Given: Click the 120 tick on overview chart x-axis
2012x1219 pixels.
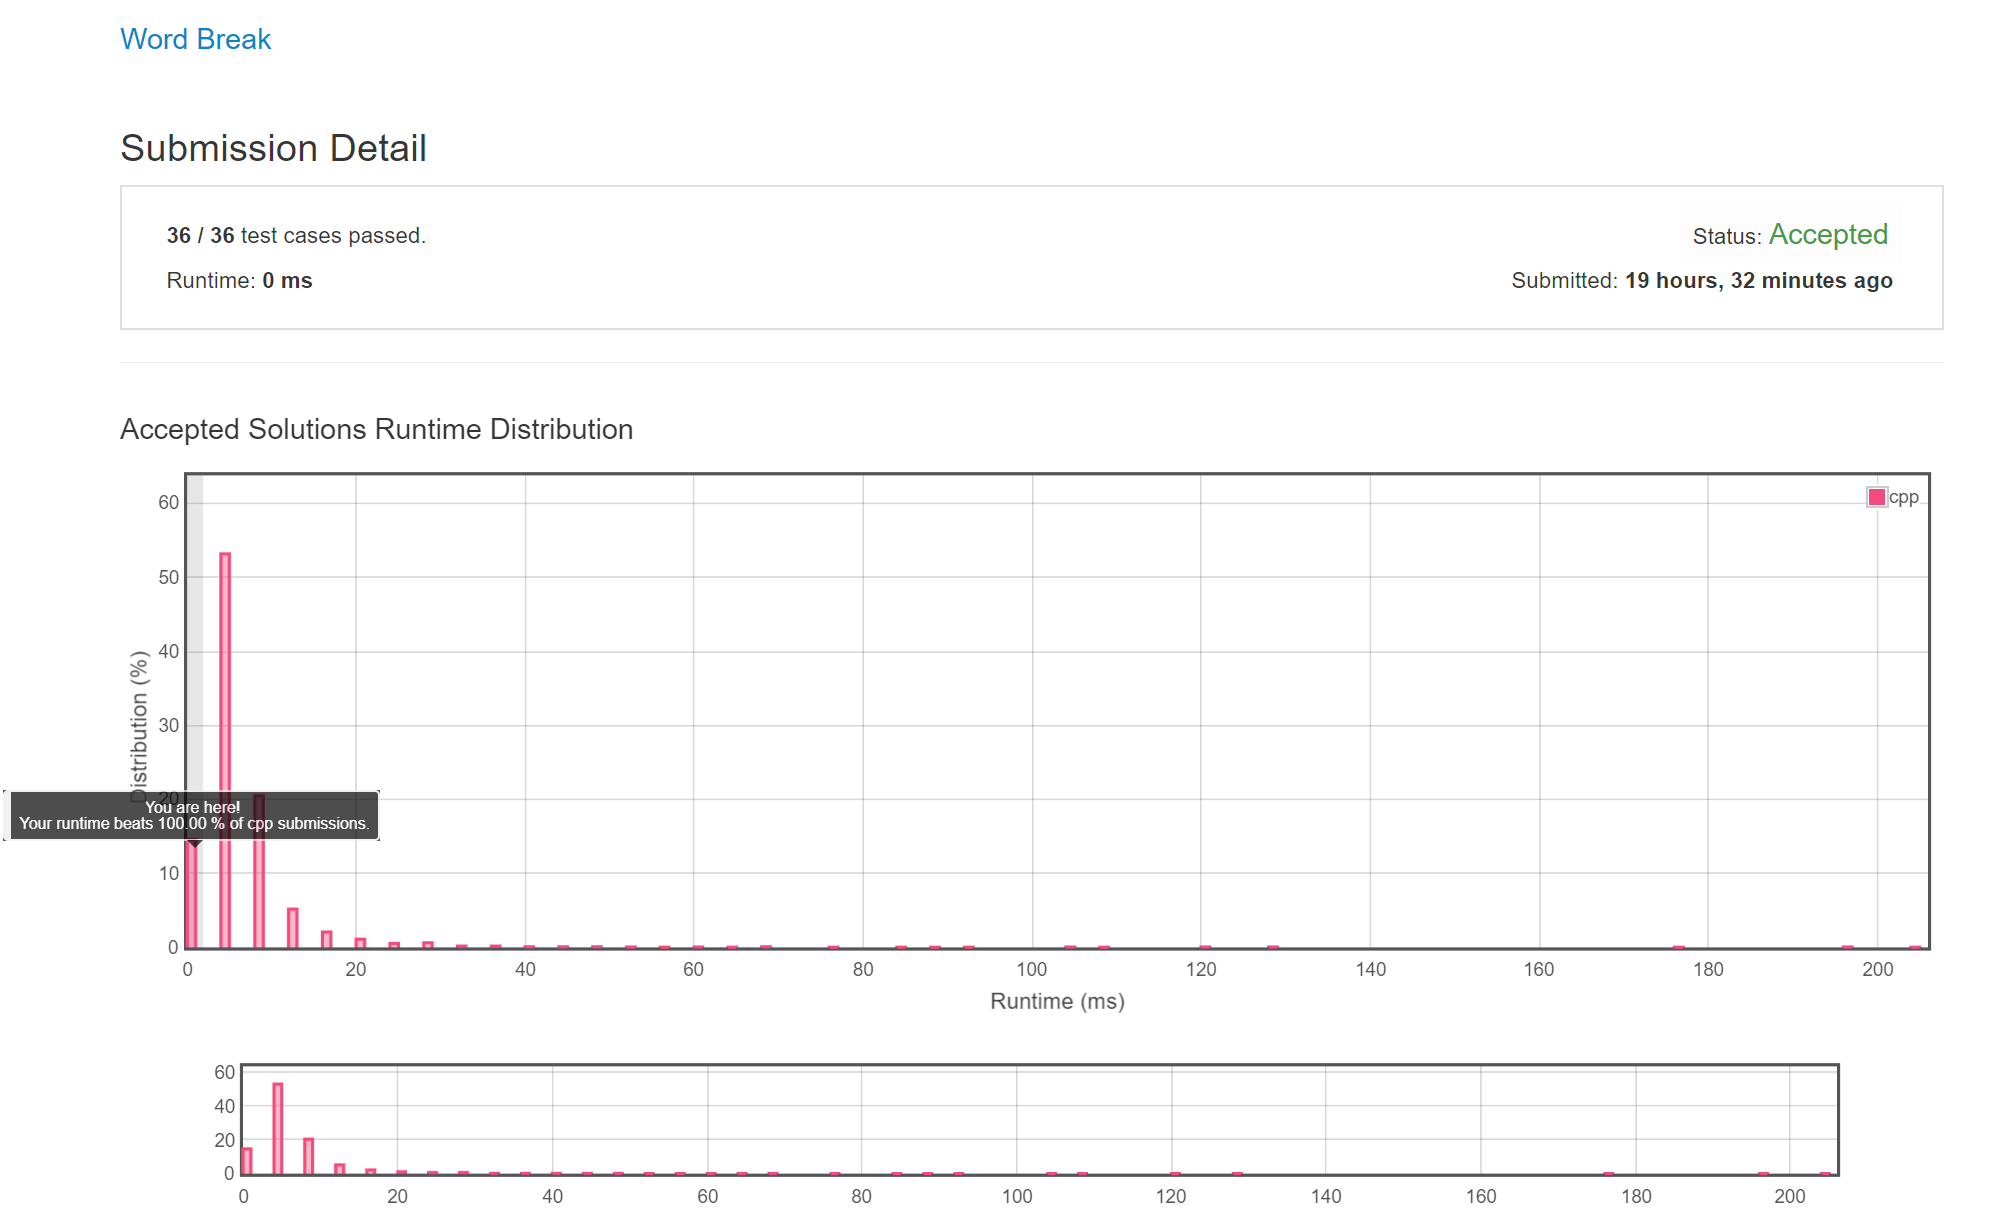Looking at the screenshot, I should [x=1171, y=1196].
